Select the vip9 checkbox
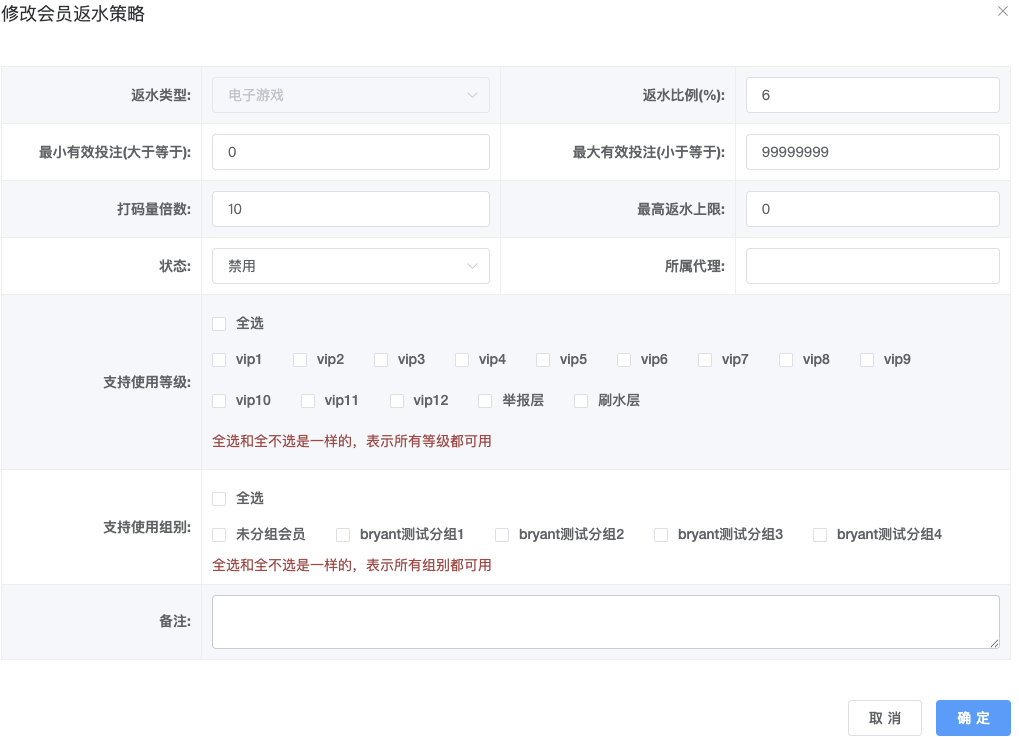Viewport: 1019px width, 737px height. (x=867, y=360)
